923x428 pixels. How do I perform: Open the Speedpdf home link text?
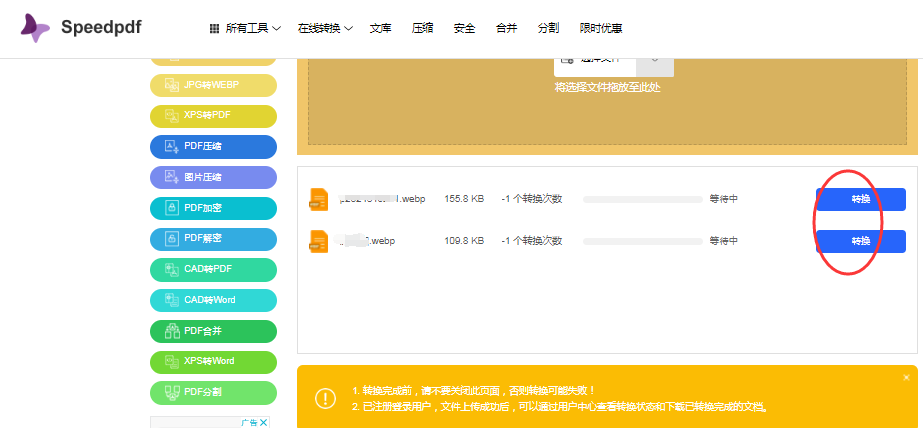tap(101, 27)
